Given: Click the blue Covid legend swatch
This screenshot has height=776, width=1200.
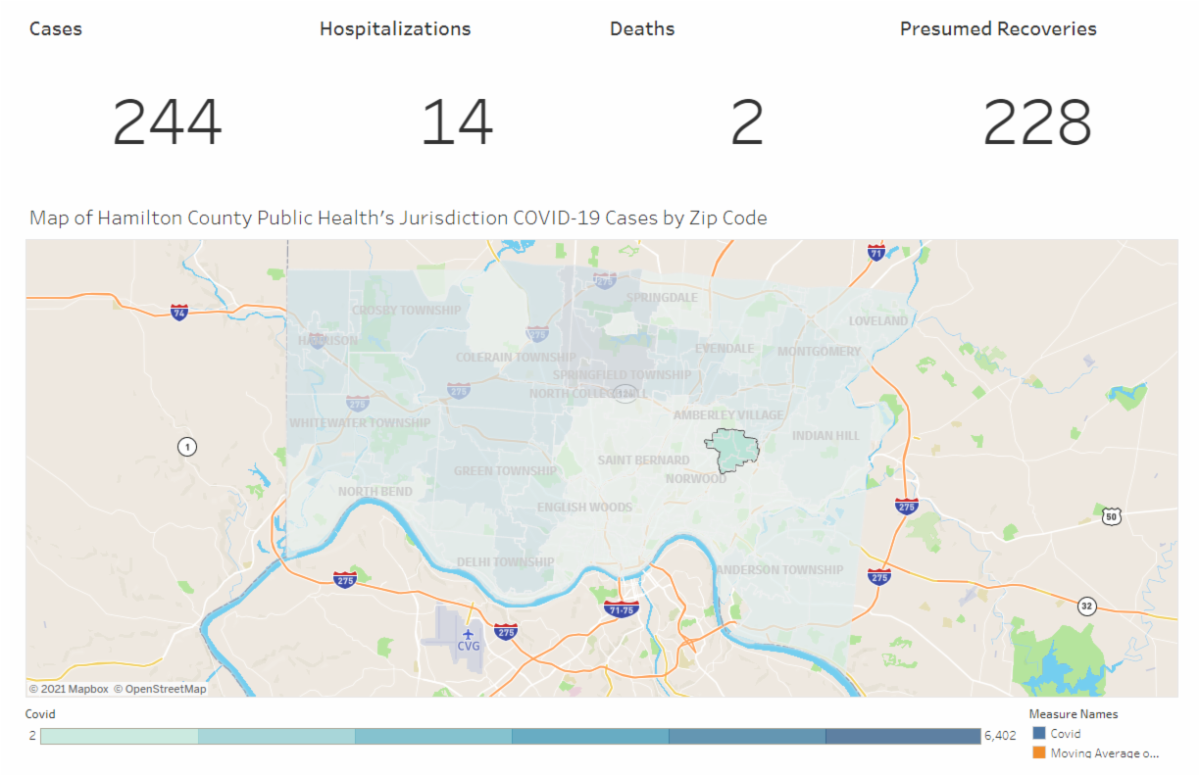Looking at the screenshot, I should 1038,734.
